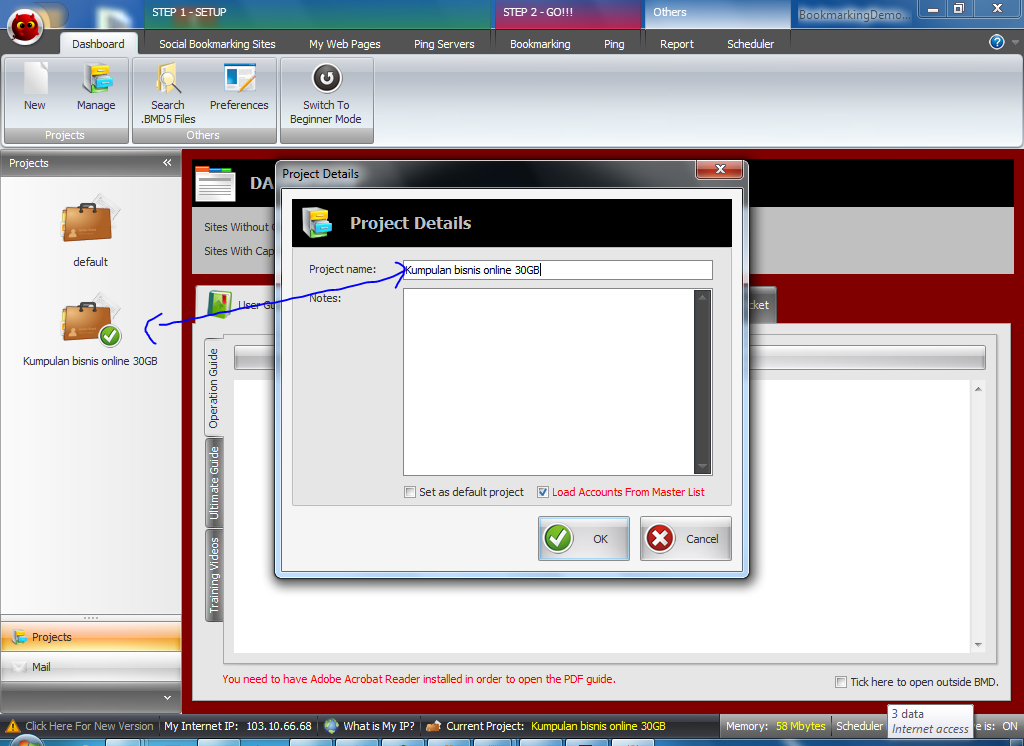This screenshot has width=1024, height=746.
Task: Click the Sites With Captcha text
Action: (x=239, y=251)
